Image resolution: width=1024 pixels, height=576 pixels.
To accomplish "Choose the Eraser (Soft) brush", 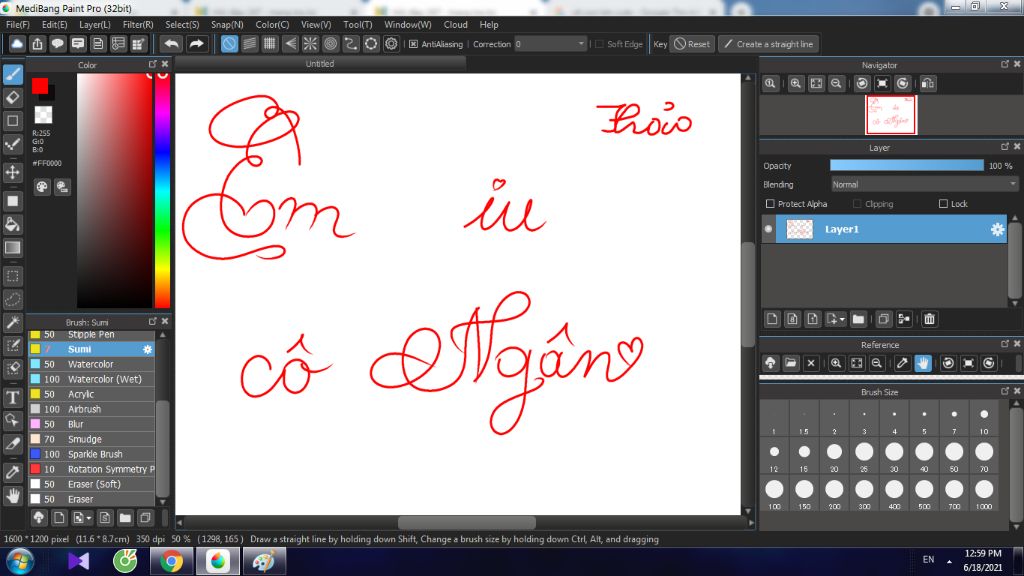I will [91, 485].
